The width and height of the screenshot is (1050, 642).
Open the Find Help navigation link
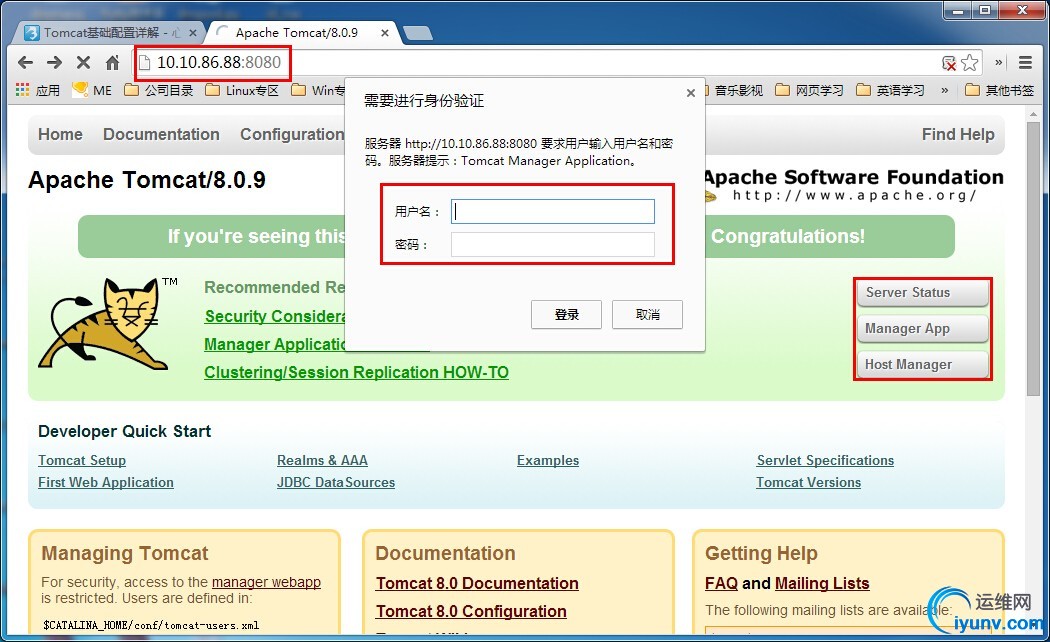[x=958, y=135]
